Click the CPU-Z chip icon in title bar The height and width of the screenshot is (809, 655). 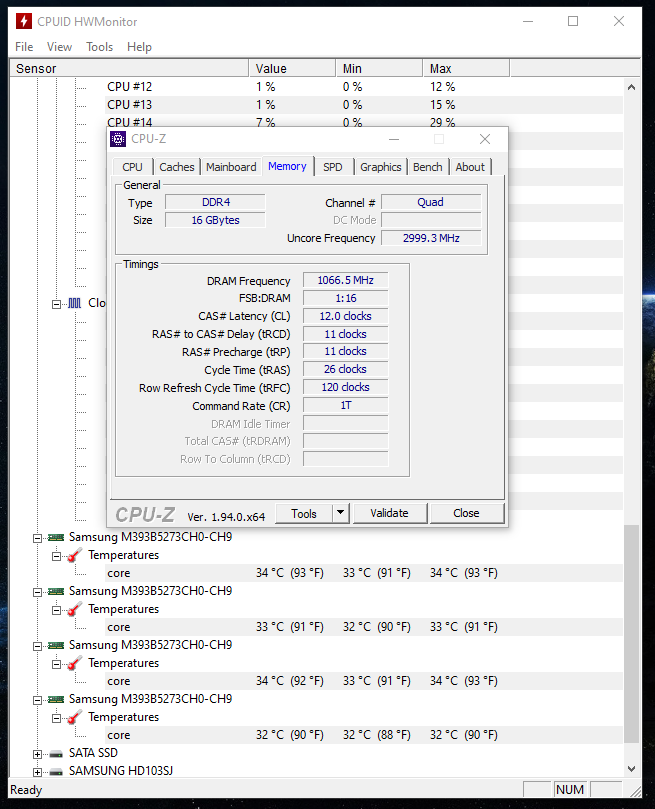point(118,139)
